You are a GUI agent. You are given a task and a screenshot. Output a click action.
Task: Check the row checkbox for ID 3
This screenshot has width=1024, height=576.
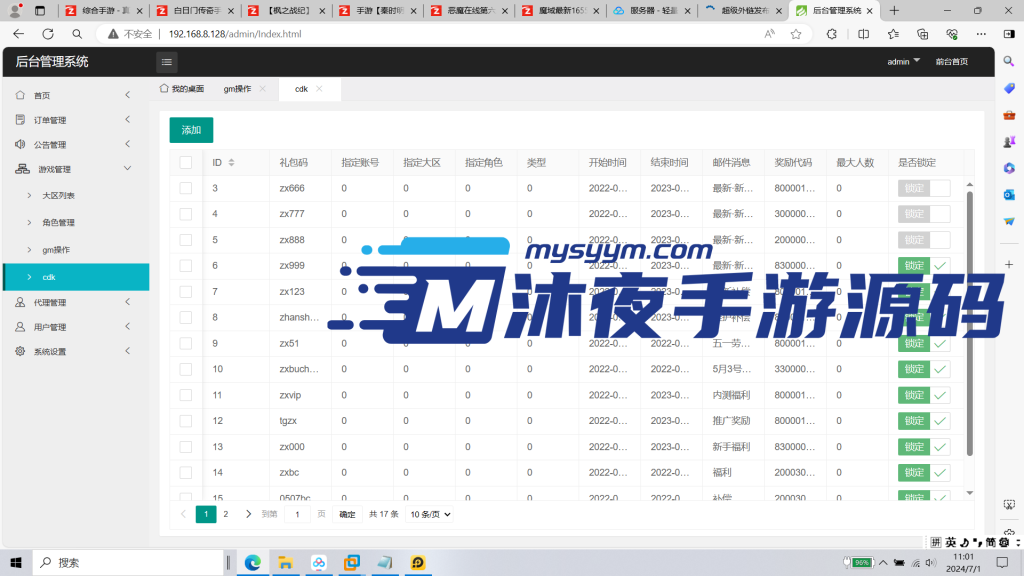(185, 187)
